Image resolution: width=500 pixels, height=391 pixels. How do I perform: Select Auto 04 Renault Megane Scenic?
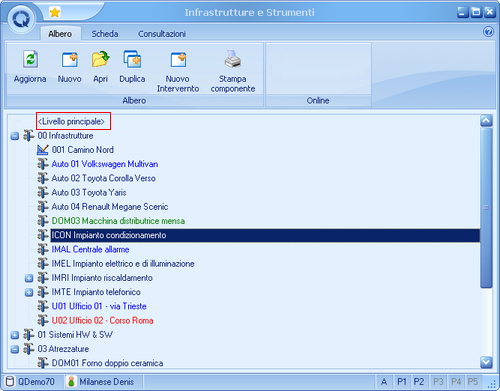point(110,207)
